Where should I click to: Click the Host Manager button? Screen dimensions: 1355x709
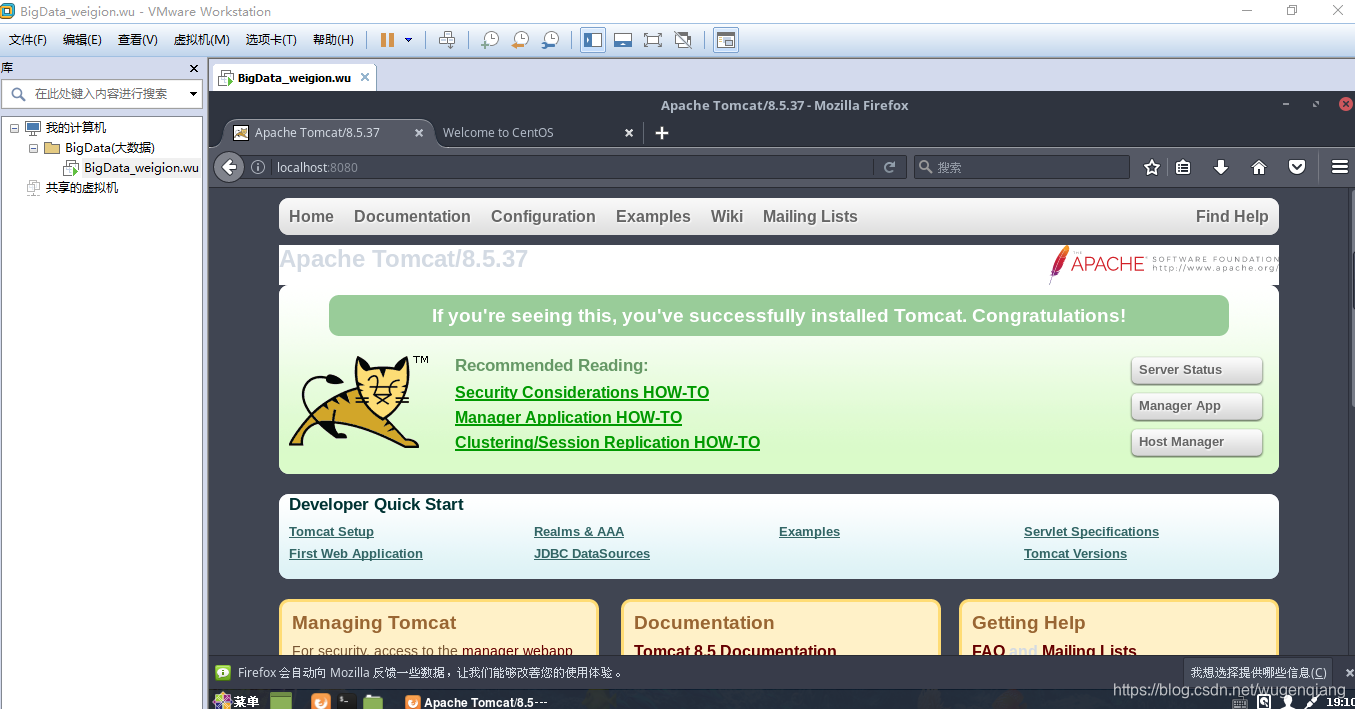click(1197, 442)
